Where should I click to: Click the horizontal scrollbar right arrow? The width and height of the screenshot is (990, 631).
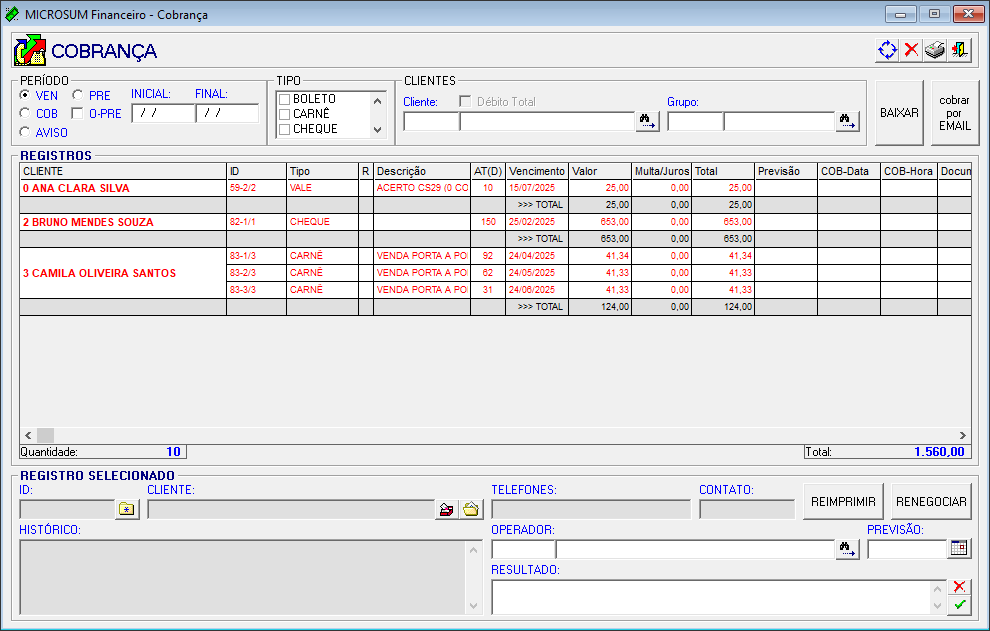[x=962, y=436]
